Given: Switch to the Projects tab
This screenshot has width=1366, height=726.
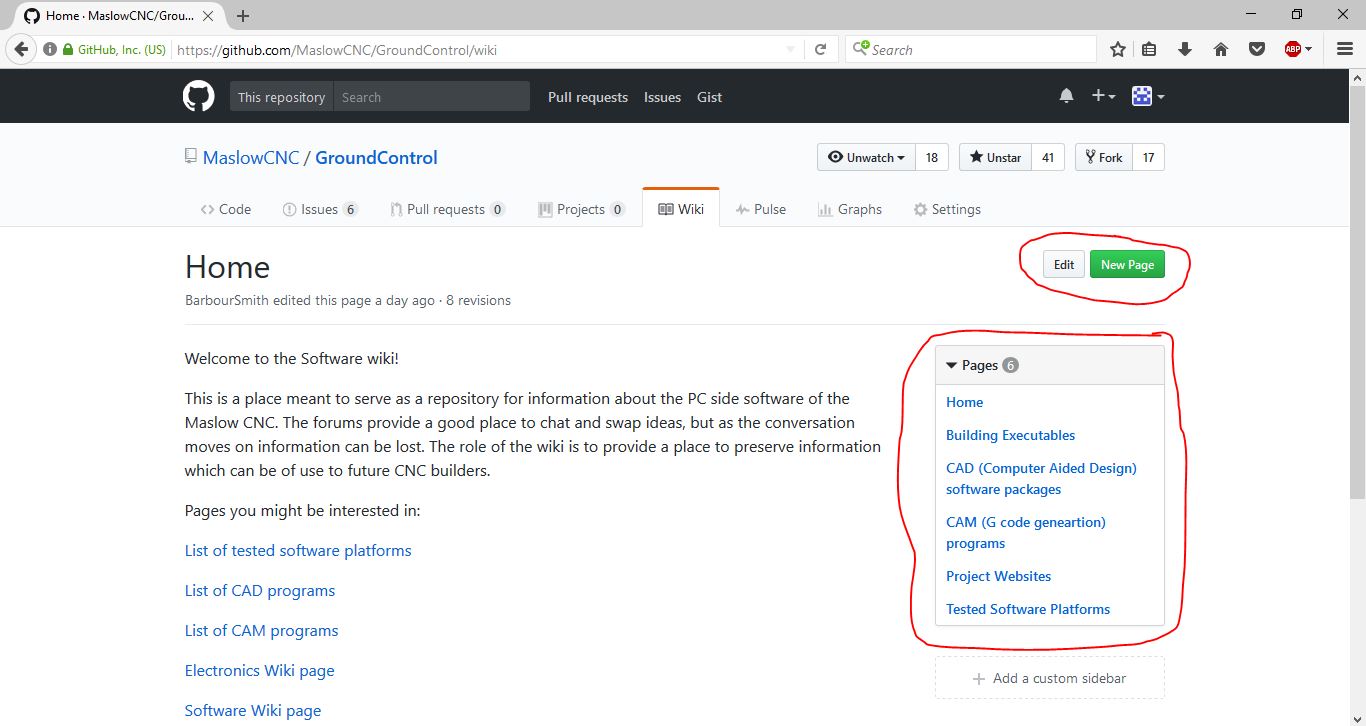Looking at the screenshot, I should [581, 209].
